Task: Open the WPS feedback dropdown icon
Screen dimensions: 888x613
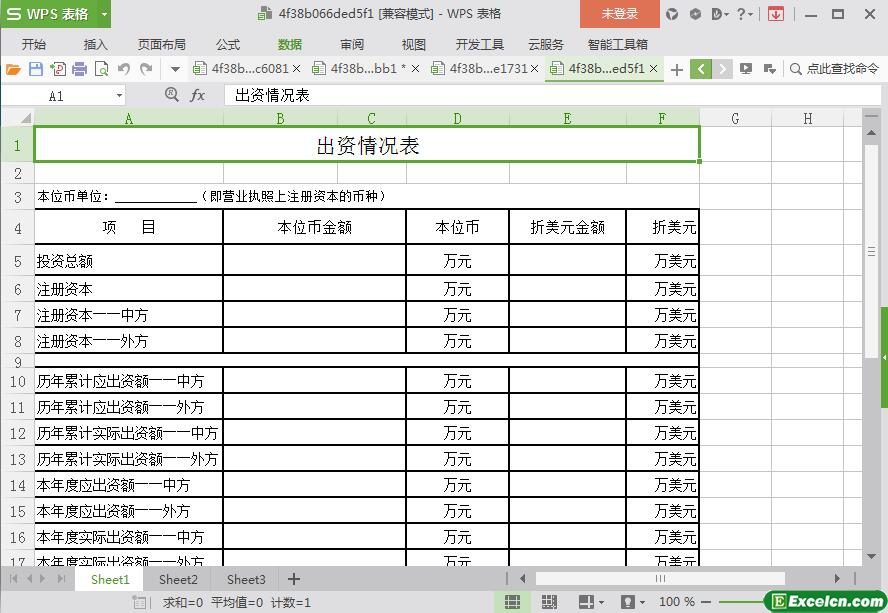Action: (x=720, y=14)
